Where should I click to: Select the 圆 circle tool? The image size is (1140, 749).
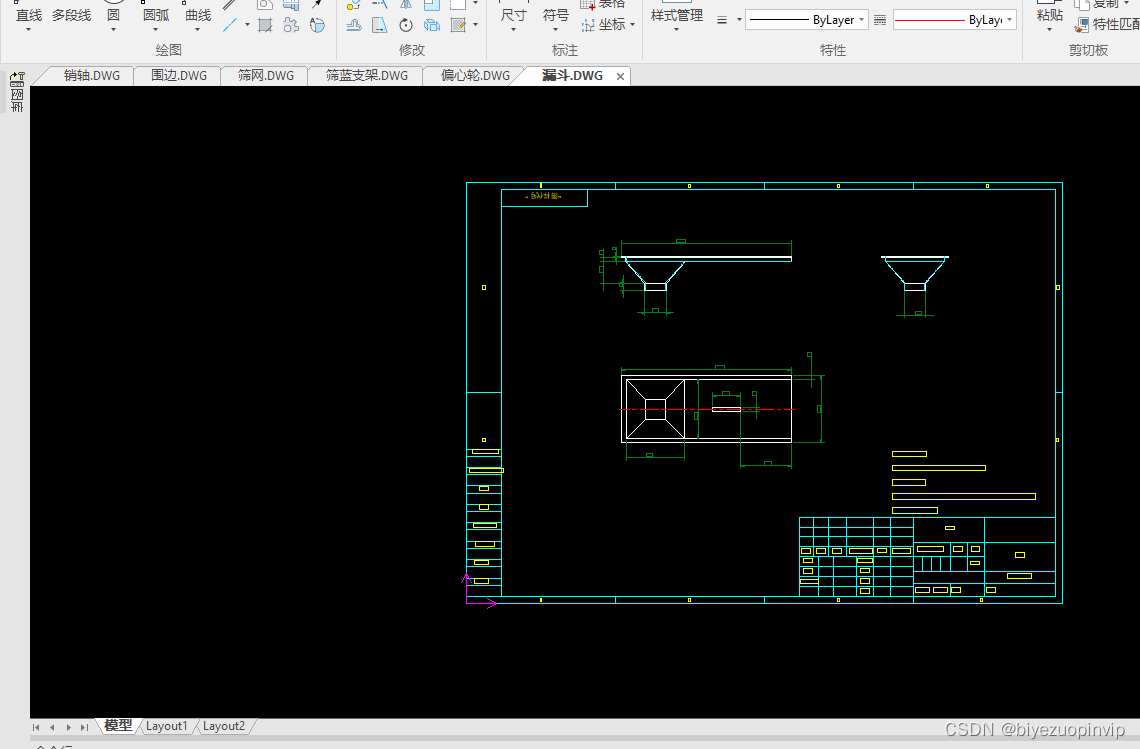tap(113, 15)
